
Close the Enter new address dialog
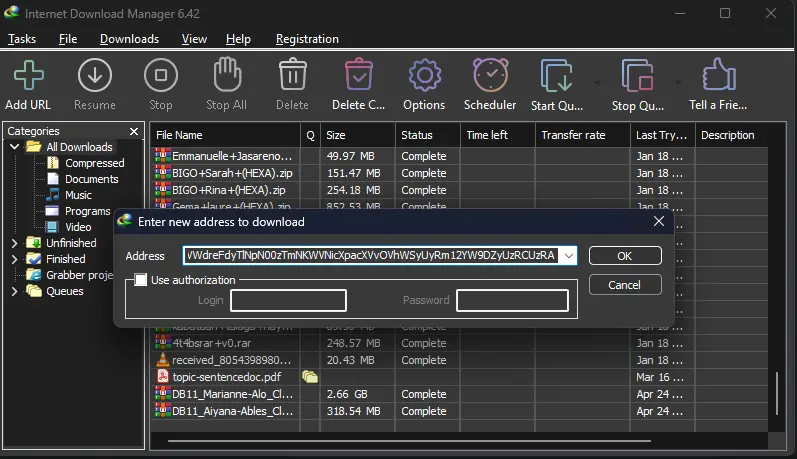click(x=659, y=221)
